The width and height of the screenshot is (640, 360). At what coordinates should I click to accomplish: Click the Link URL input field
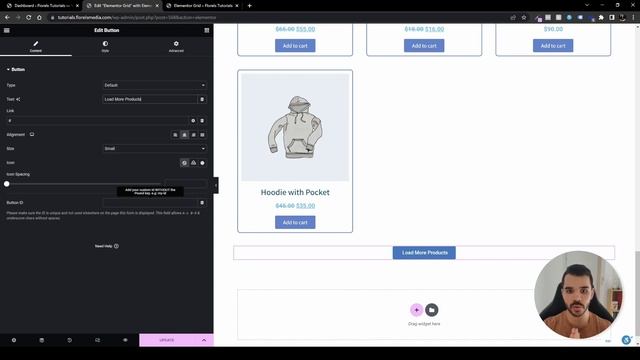pos(97,121)
